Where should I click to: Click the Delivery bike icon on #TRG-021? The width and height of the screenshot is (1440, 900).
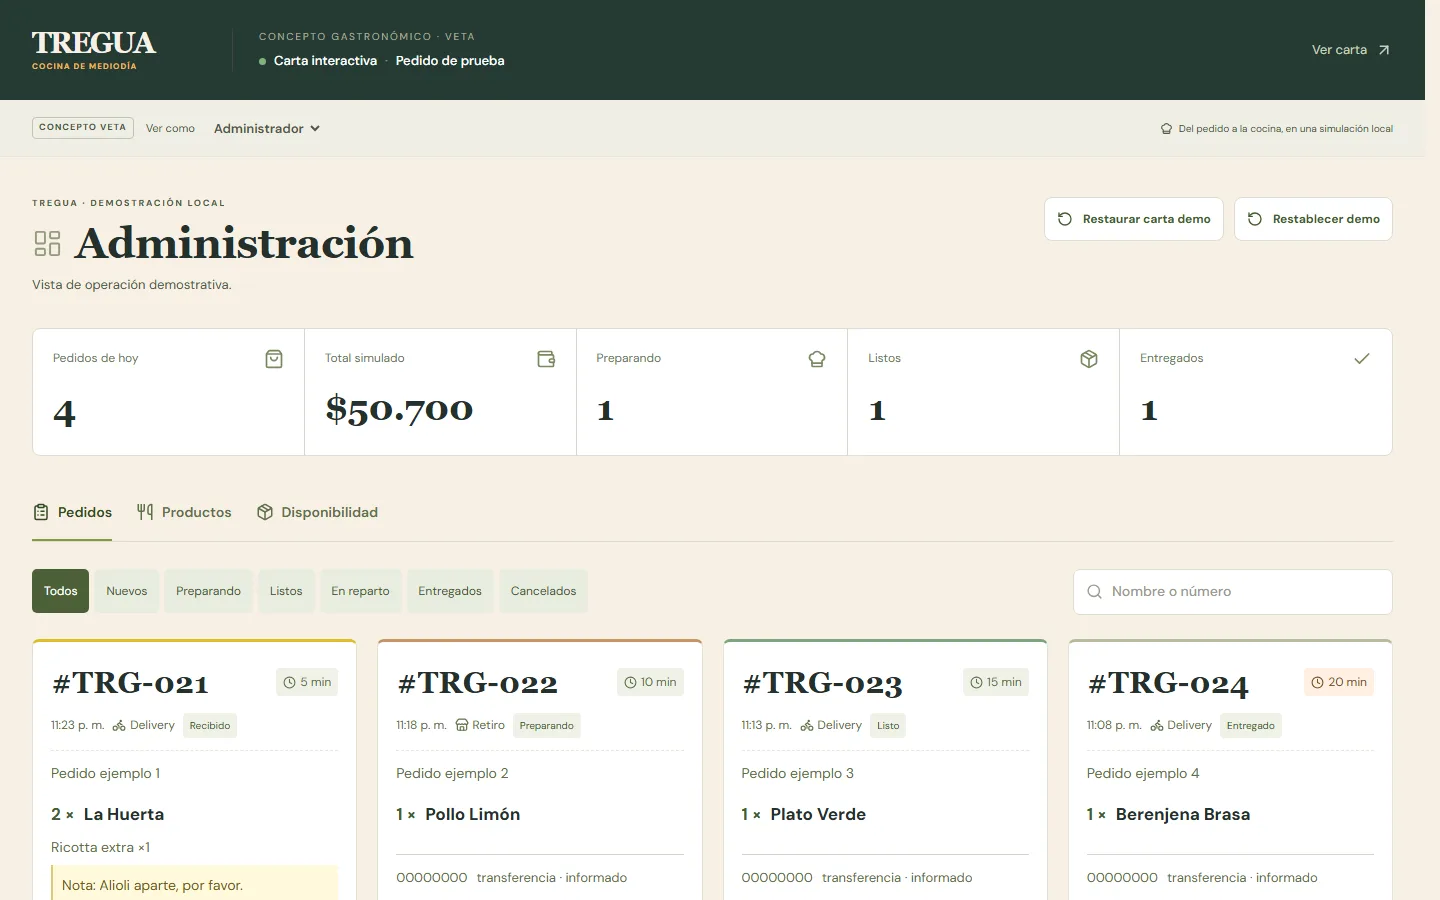tap(119, 725)
